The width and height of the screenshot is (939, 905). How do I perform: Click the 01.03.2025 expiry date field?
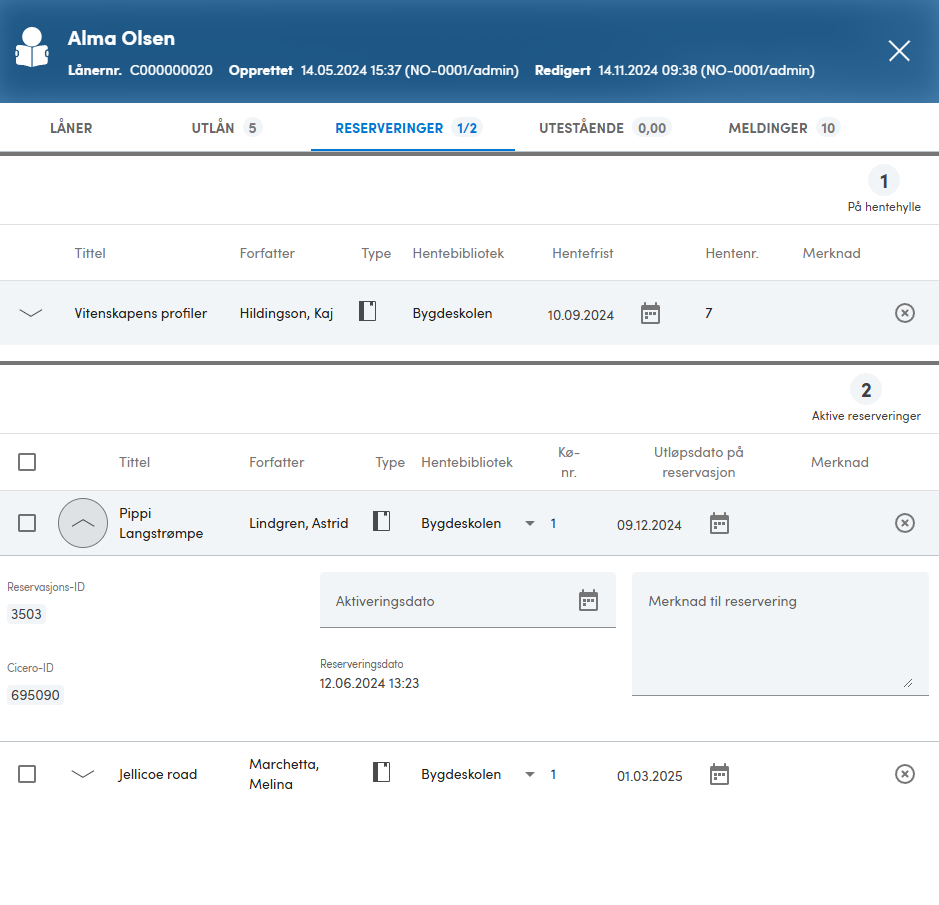[x=649, y=776]
